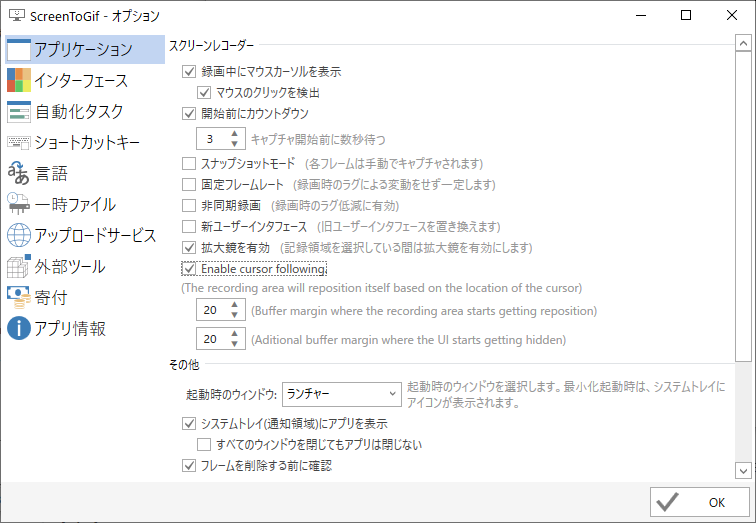The width and height of the screenshot is (756, 523).
Task: Switch to the 自動化タスク tab
Action: click(85, 112)
